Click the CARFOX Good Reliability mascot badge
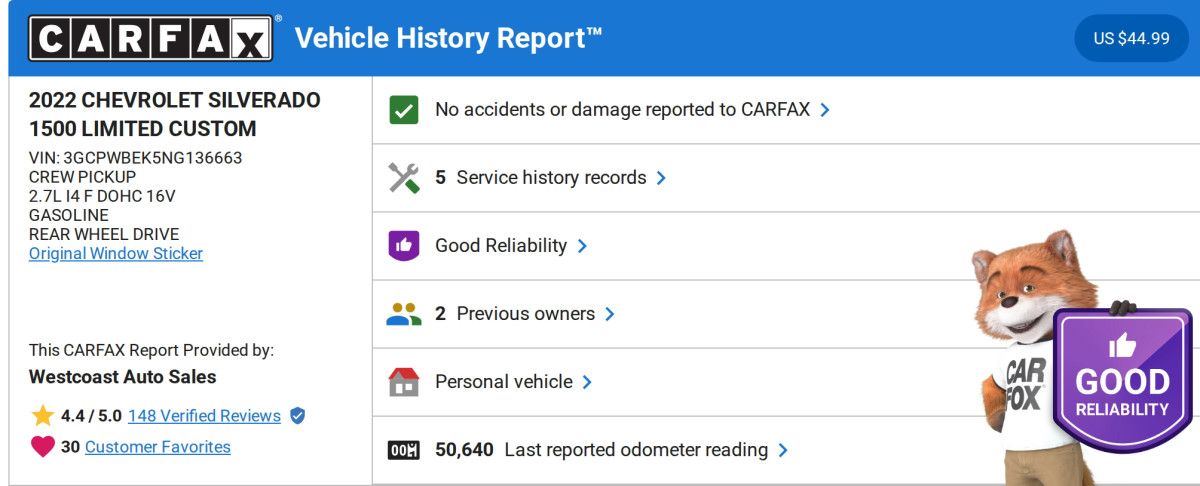The height and width of the screenshot is (486, 1200). 1120,380
